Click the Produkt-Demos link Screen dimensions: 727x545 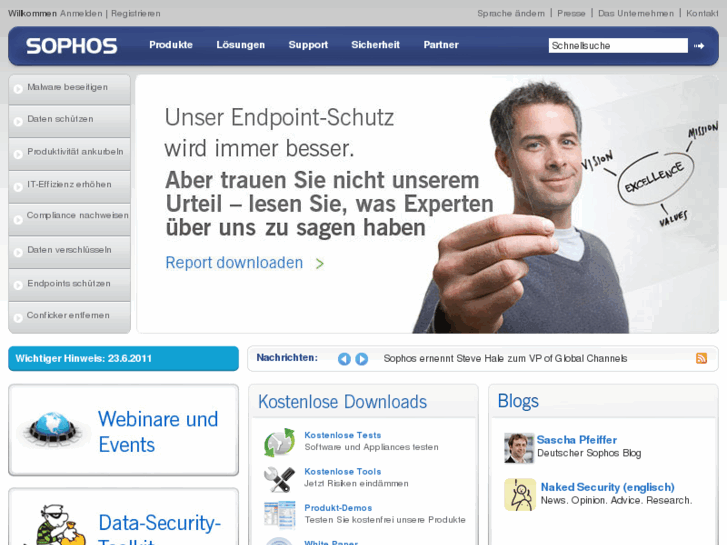point(338,508)
